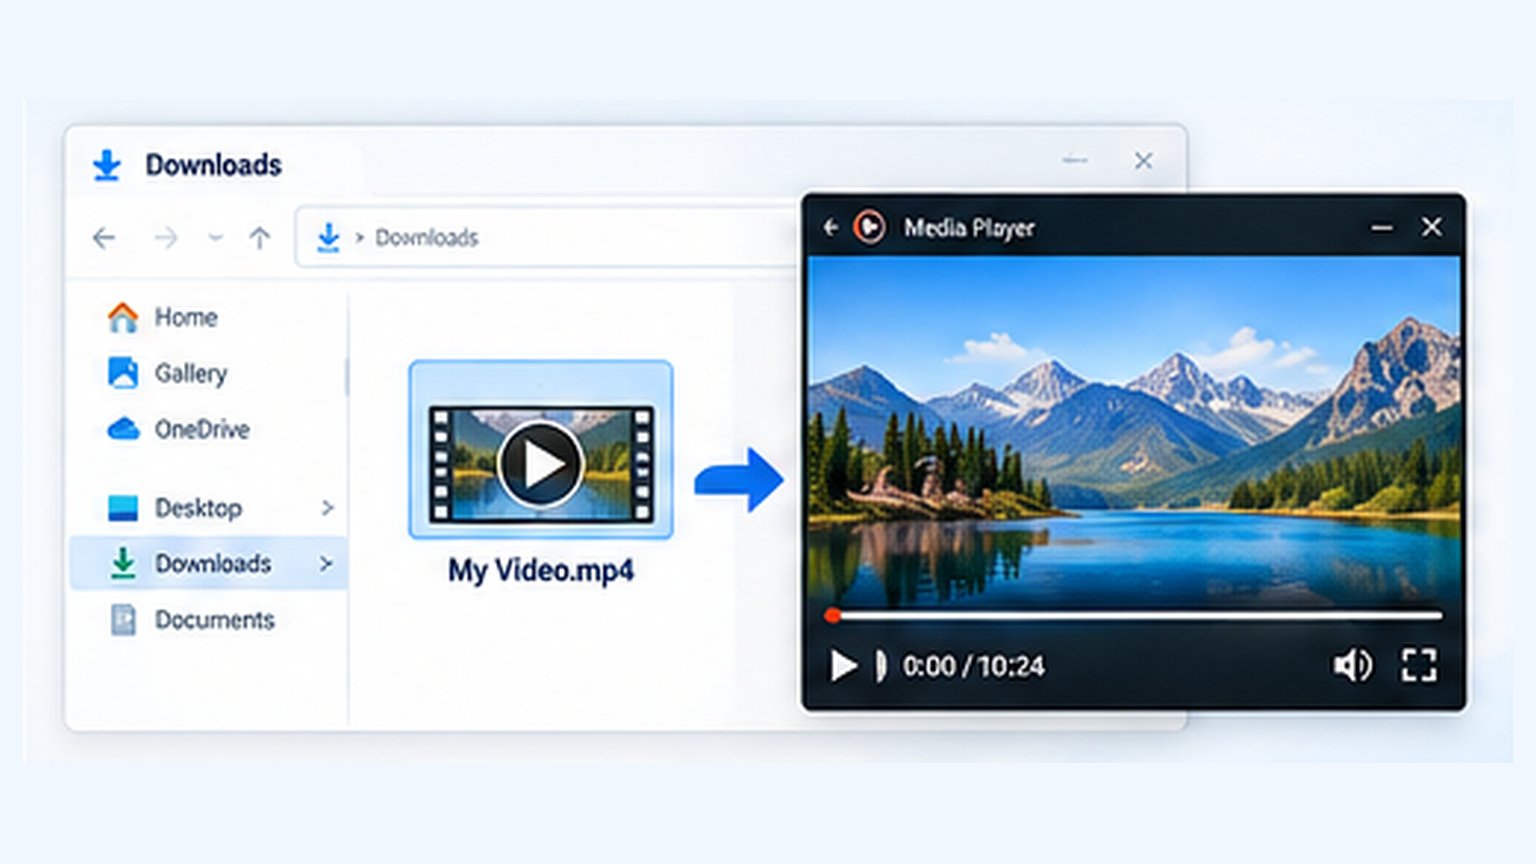Click the Downloads breadcrumb in the address bar

[427, 238]
